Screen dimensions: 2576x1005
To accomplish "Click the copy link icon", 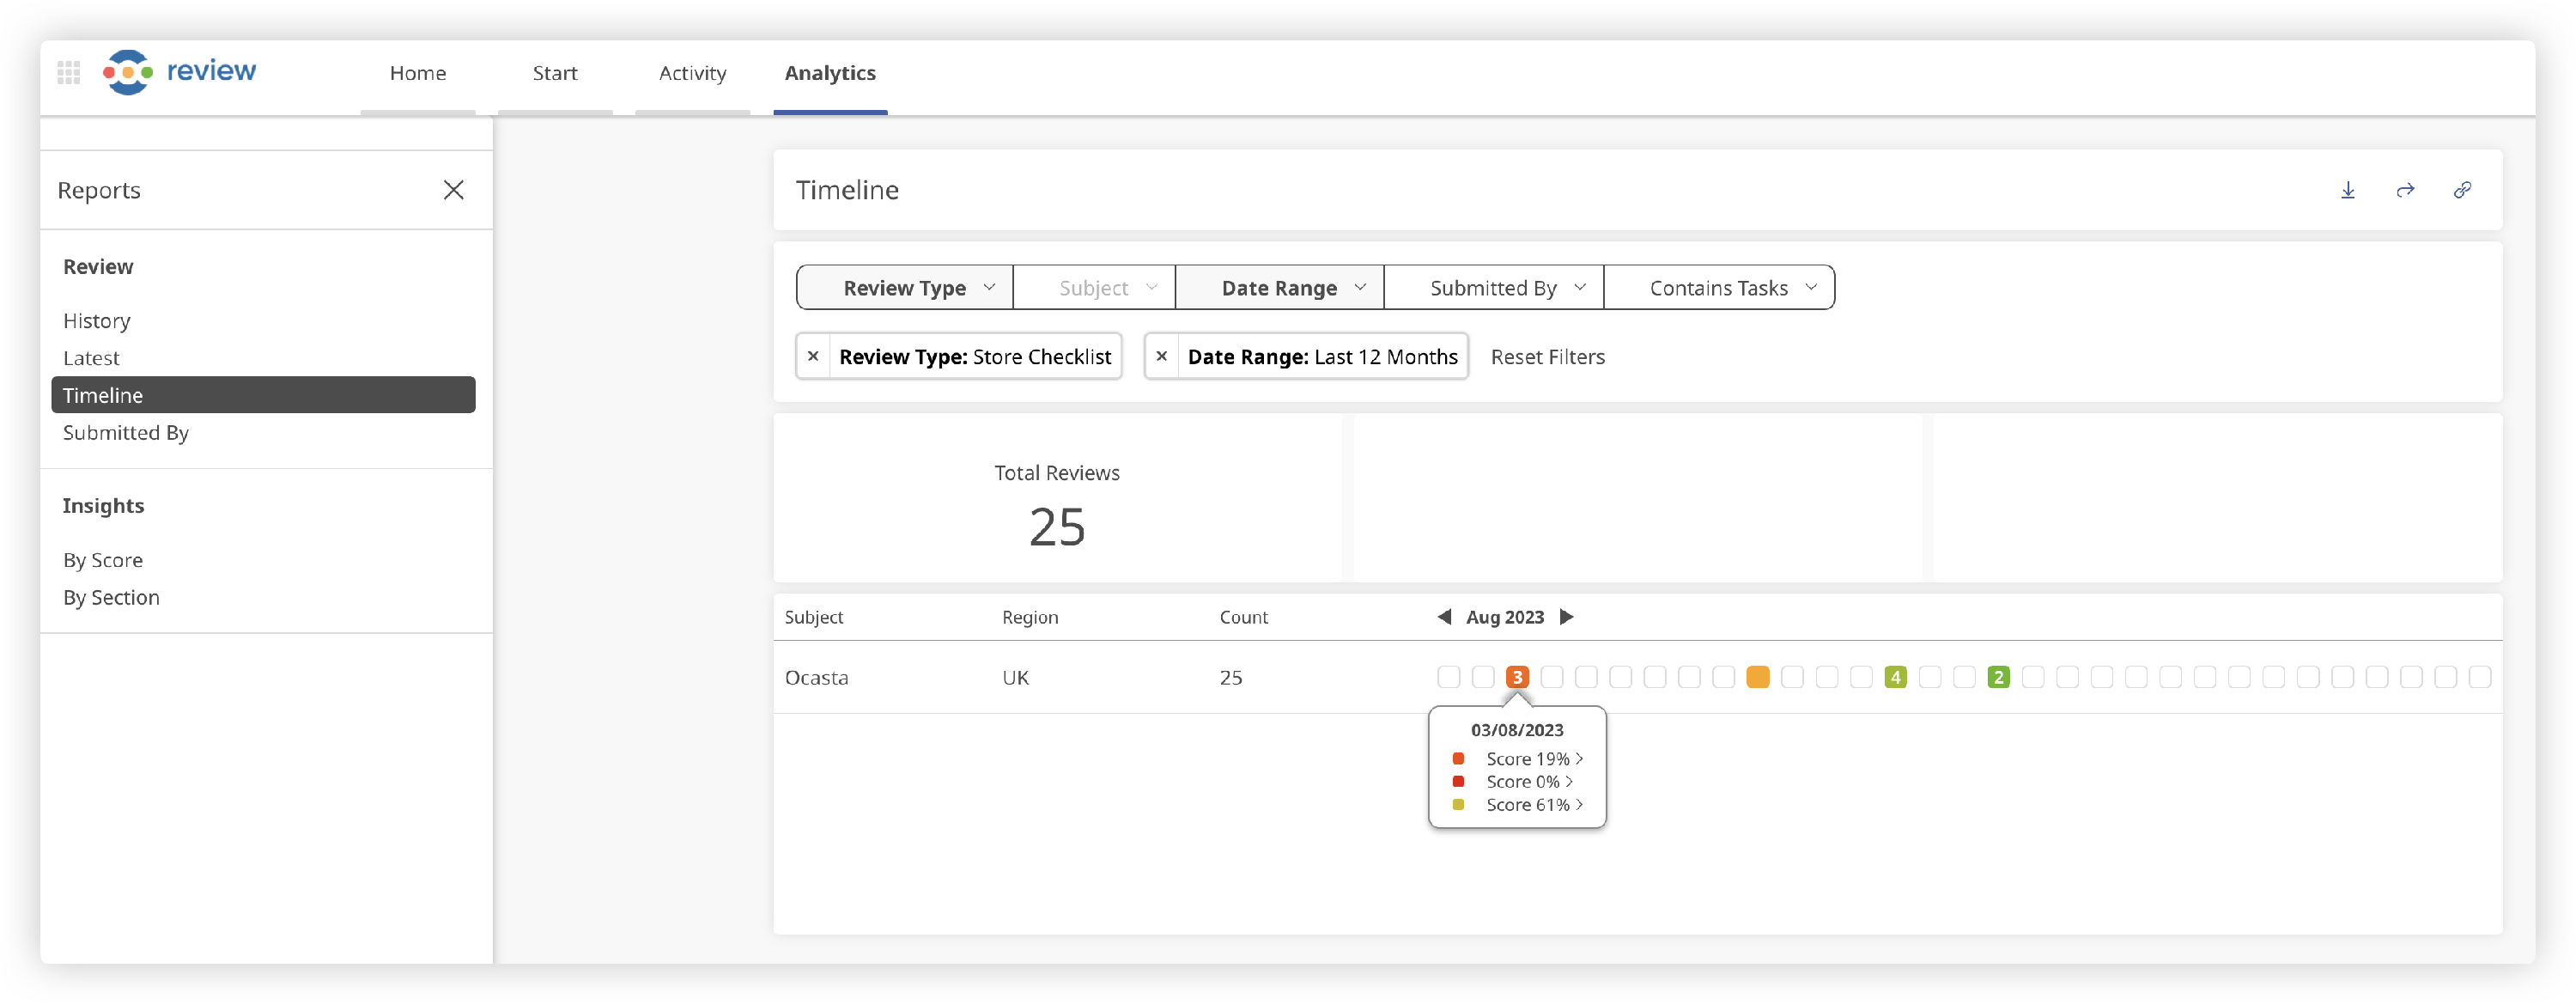I will click(x=2462, y=190).
